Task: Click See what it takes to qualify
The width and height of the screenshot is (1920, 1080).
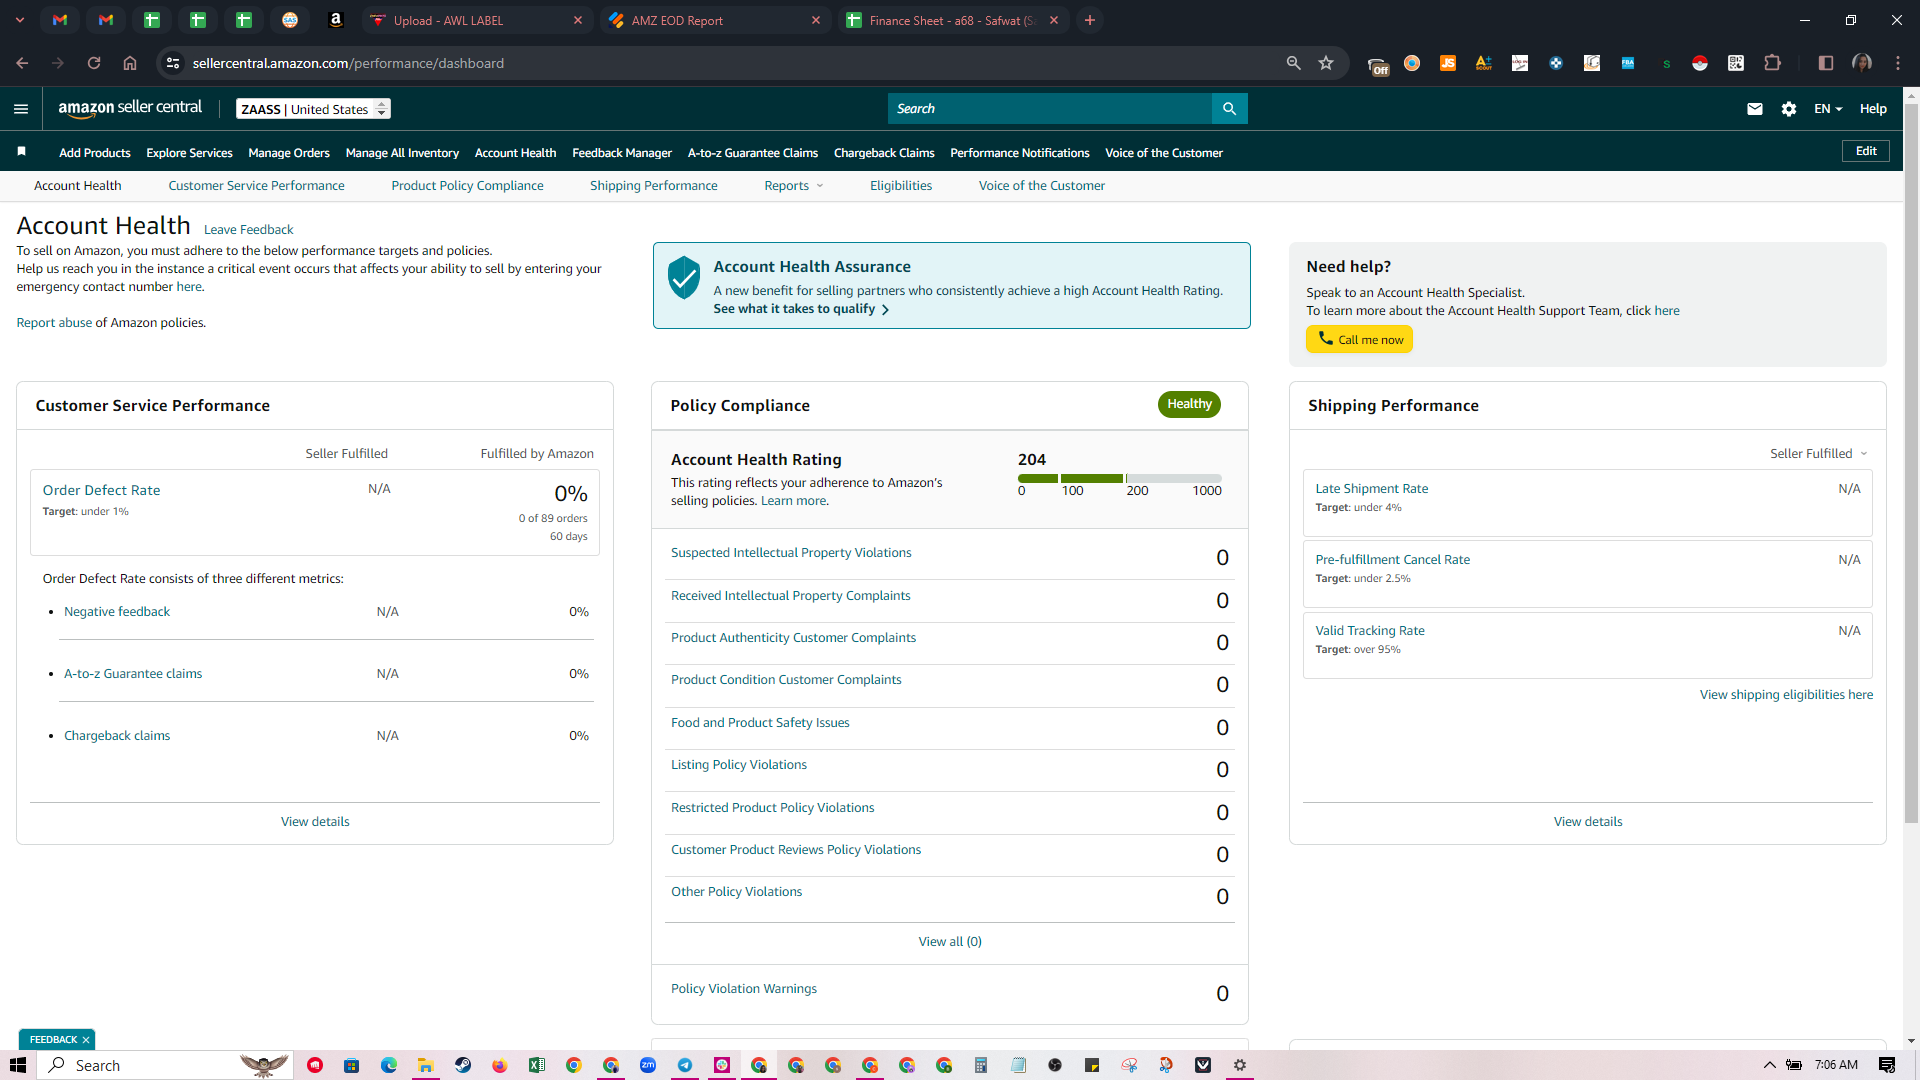Action: (801, 309)
